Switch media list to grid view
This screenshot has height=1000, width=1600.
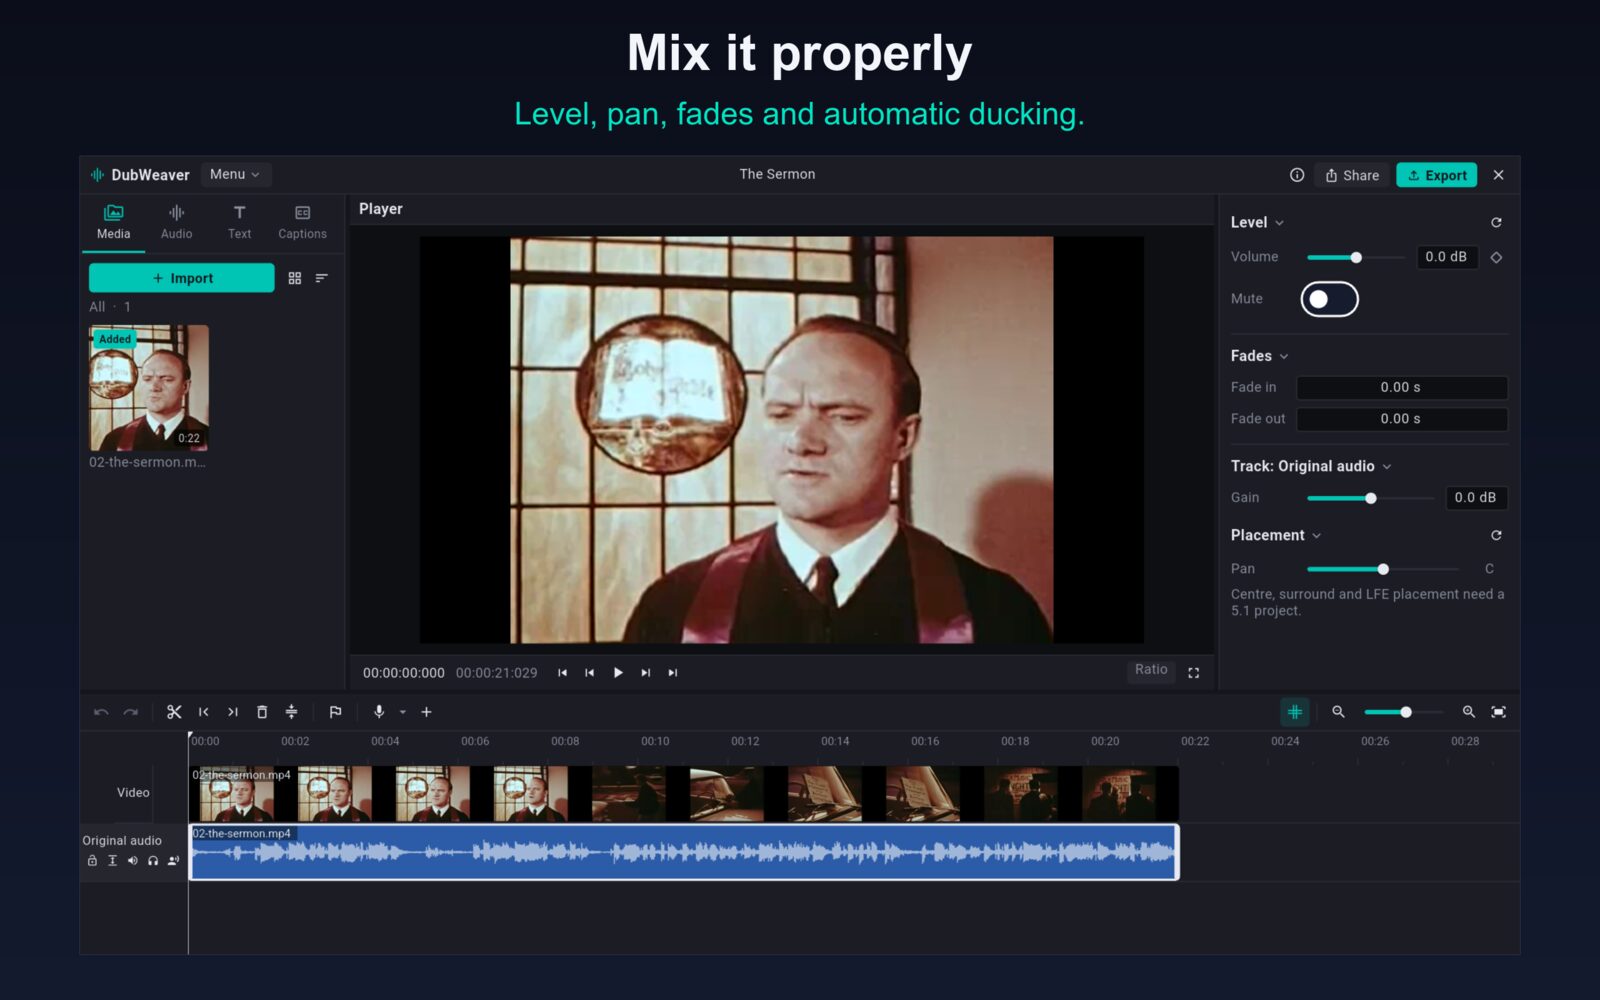pos(294,278)
